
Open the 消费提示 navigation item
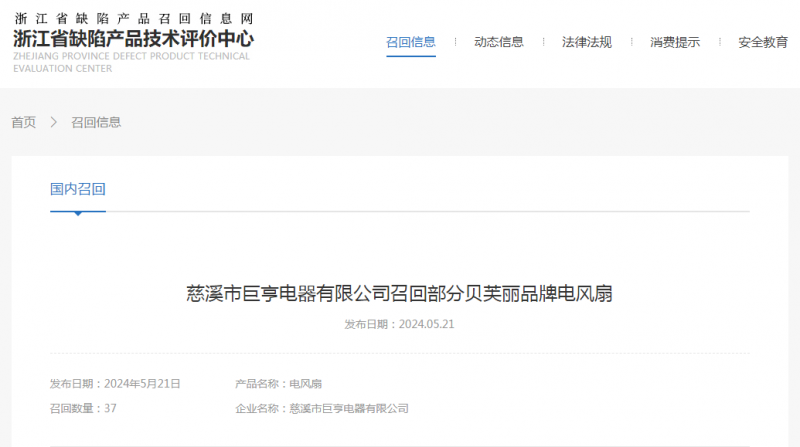coord(675,42)
